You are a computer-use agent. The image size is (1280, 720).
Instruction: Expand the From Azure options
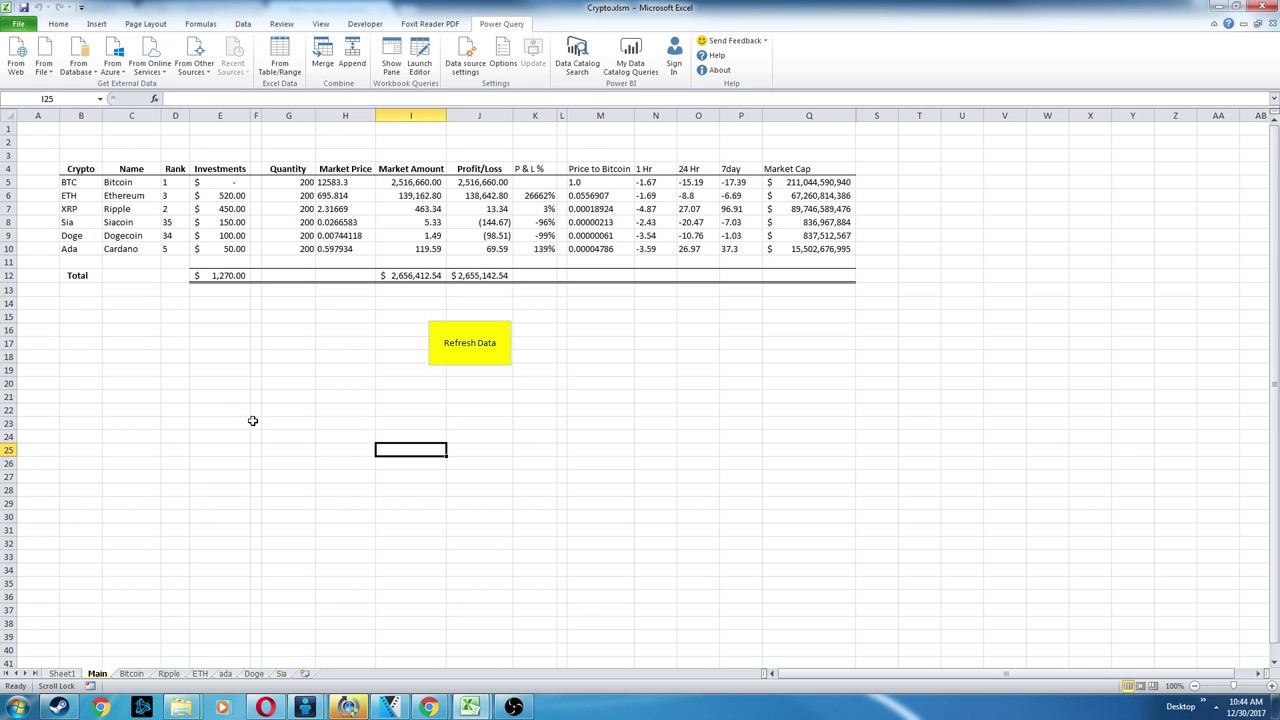[x=113, y=56]
